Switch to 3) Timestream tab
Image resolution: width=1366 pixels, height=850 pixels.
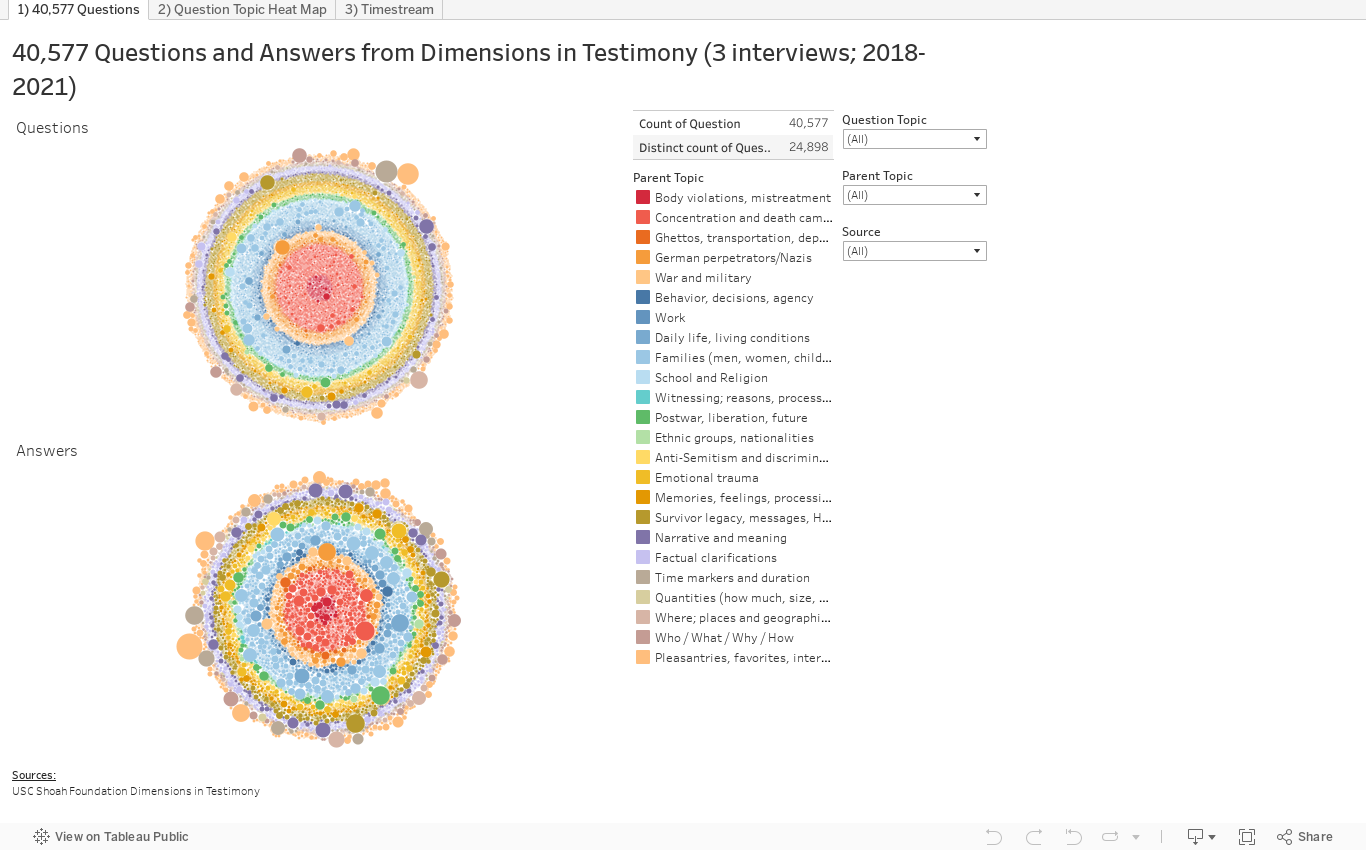[389, 9]
